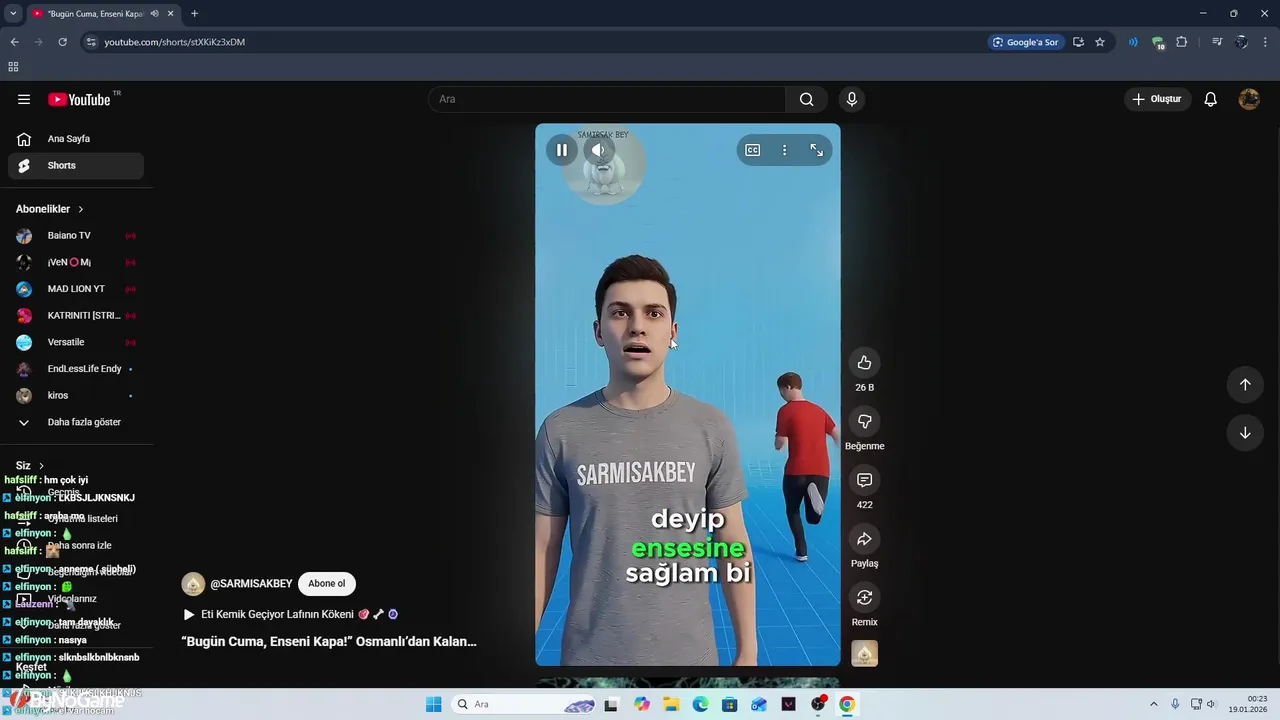Expand Abonelikler subscriptions chevron

pos(81,209)
